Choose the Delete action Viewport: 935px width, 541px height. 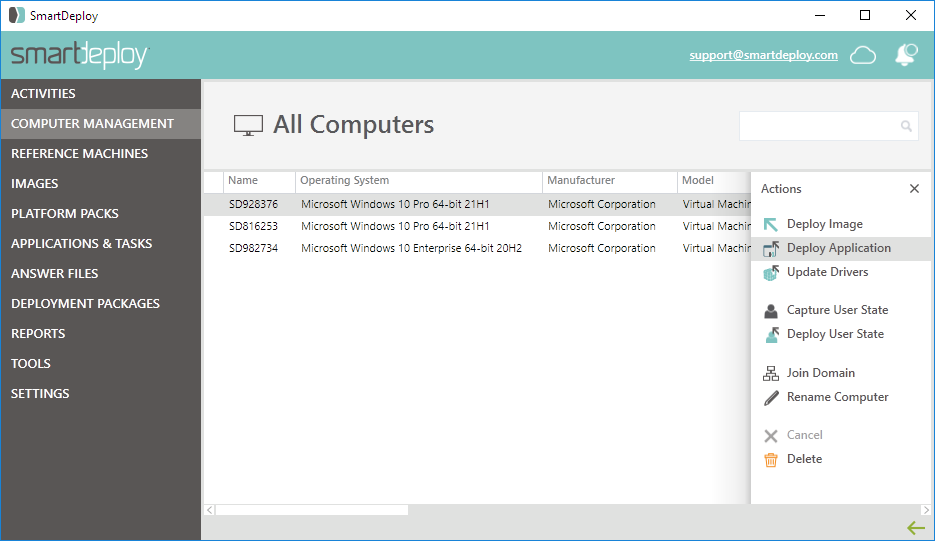(841, 459)
